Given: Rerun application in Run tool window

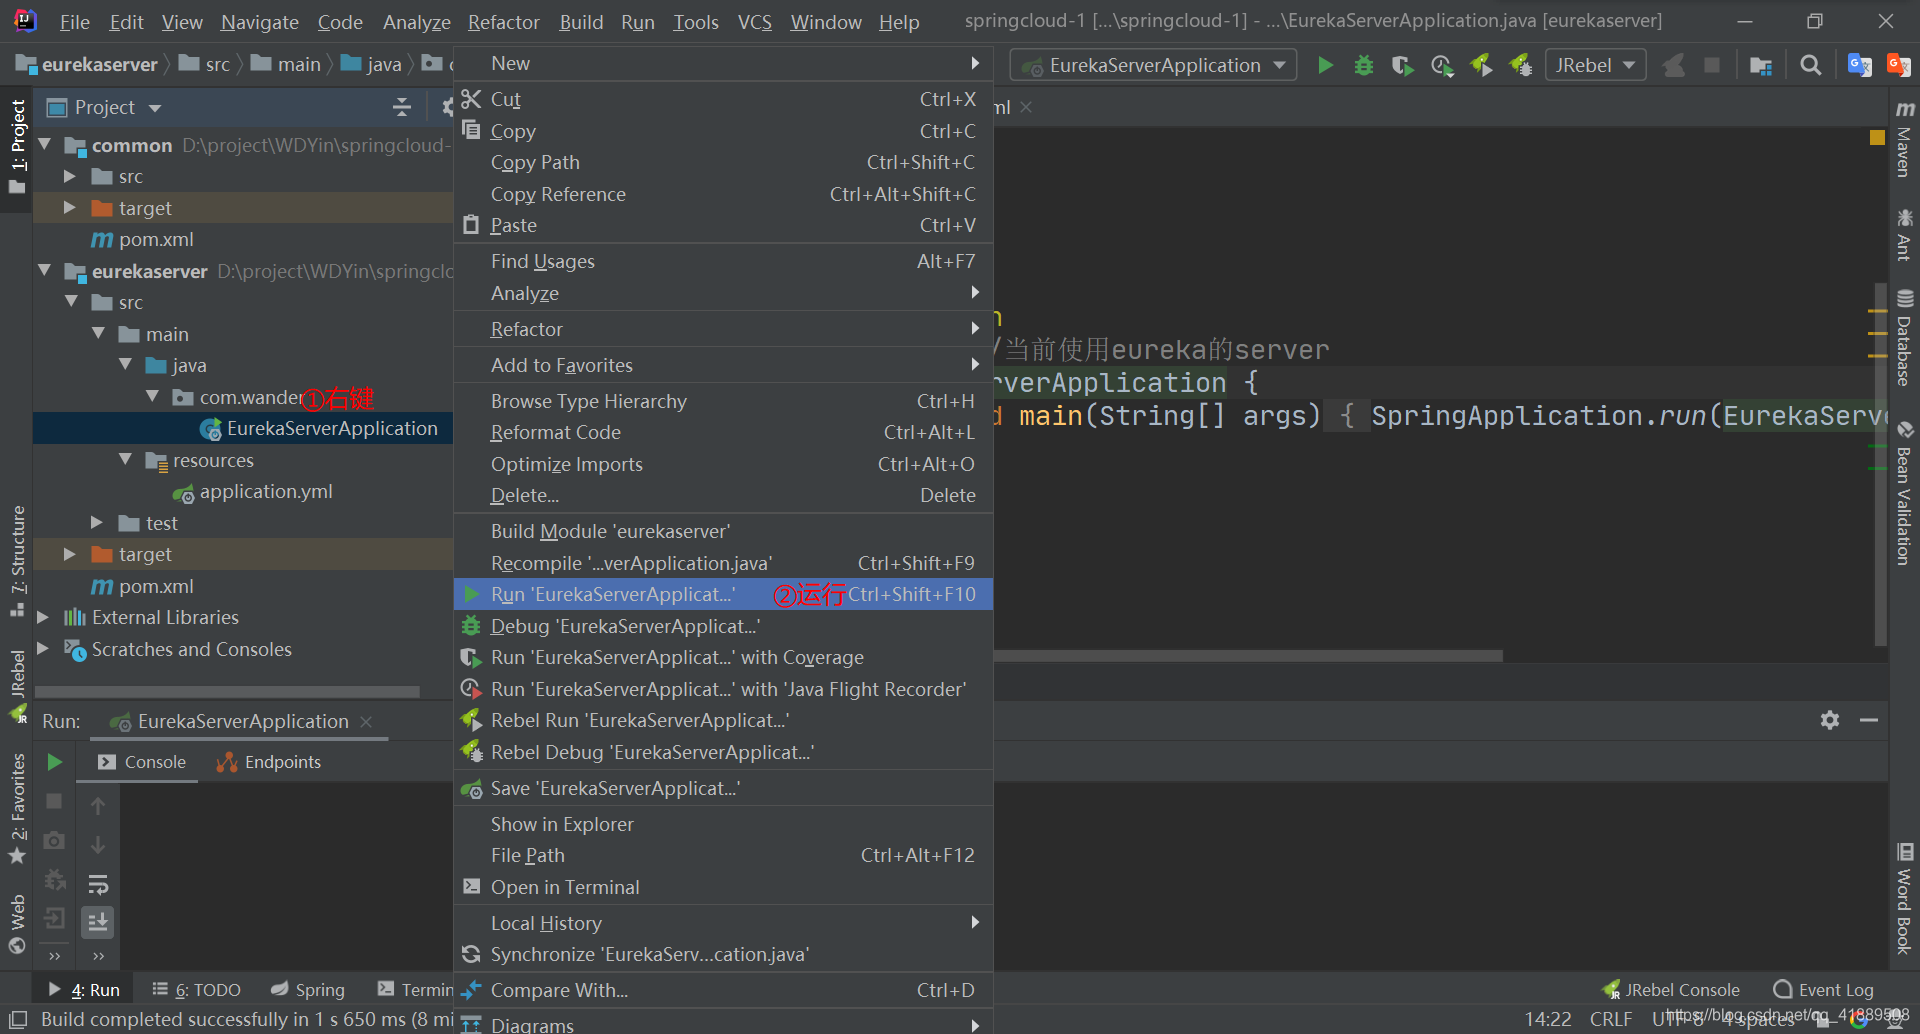Looking at the screenshot, I should pyautogui.click(x=55, y=762).
